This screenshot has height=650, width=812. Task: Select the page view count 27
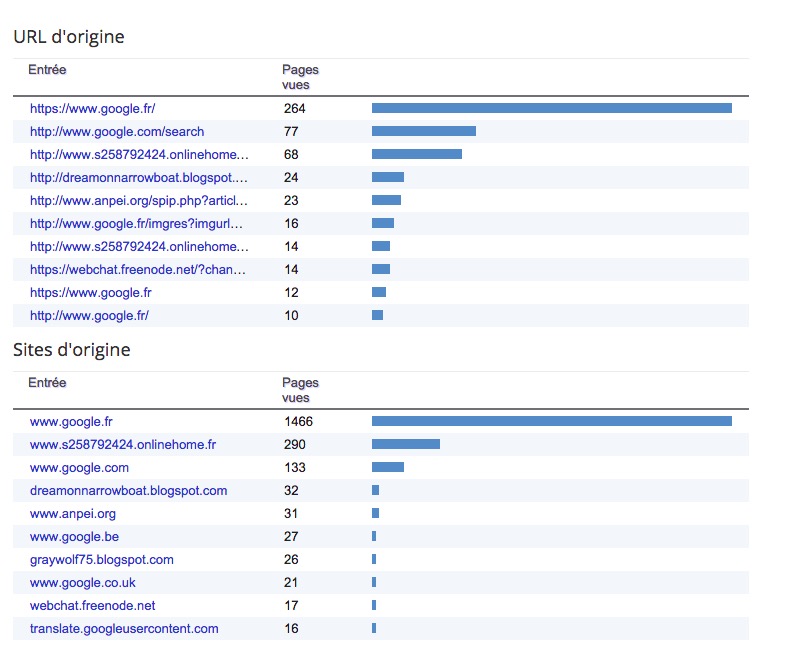coord(291,537)
